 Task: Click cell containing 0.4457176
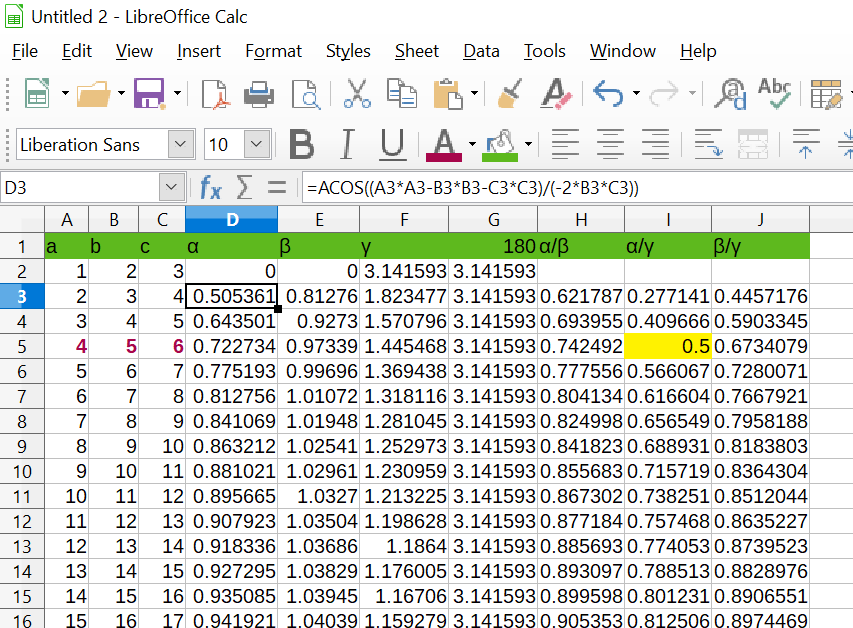[x=760, y=297]
